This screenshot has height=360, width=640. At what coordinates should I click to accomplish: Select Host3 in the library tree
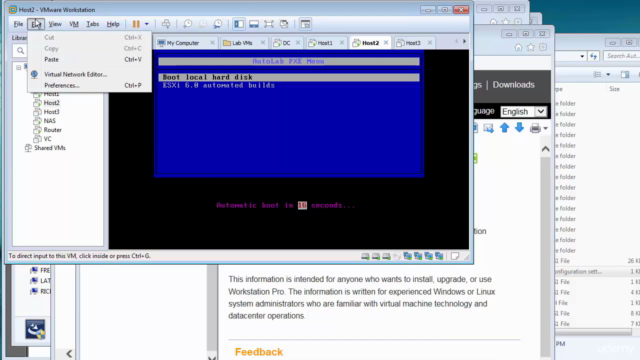tap(51, 112)
